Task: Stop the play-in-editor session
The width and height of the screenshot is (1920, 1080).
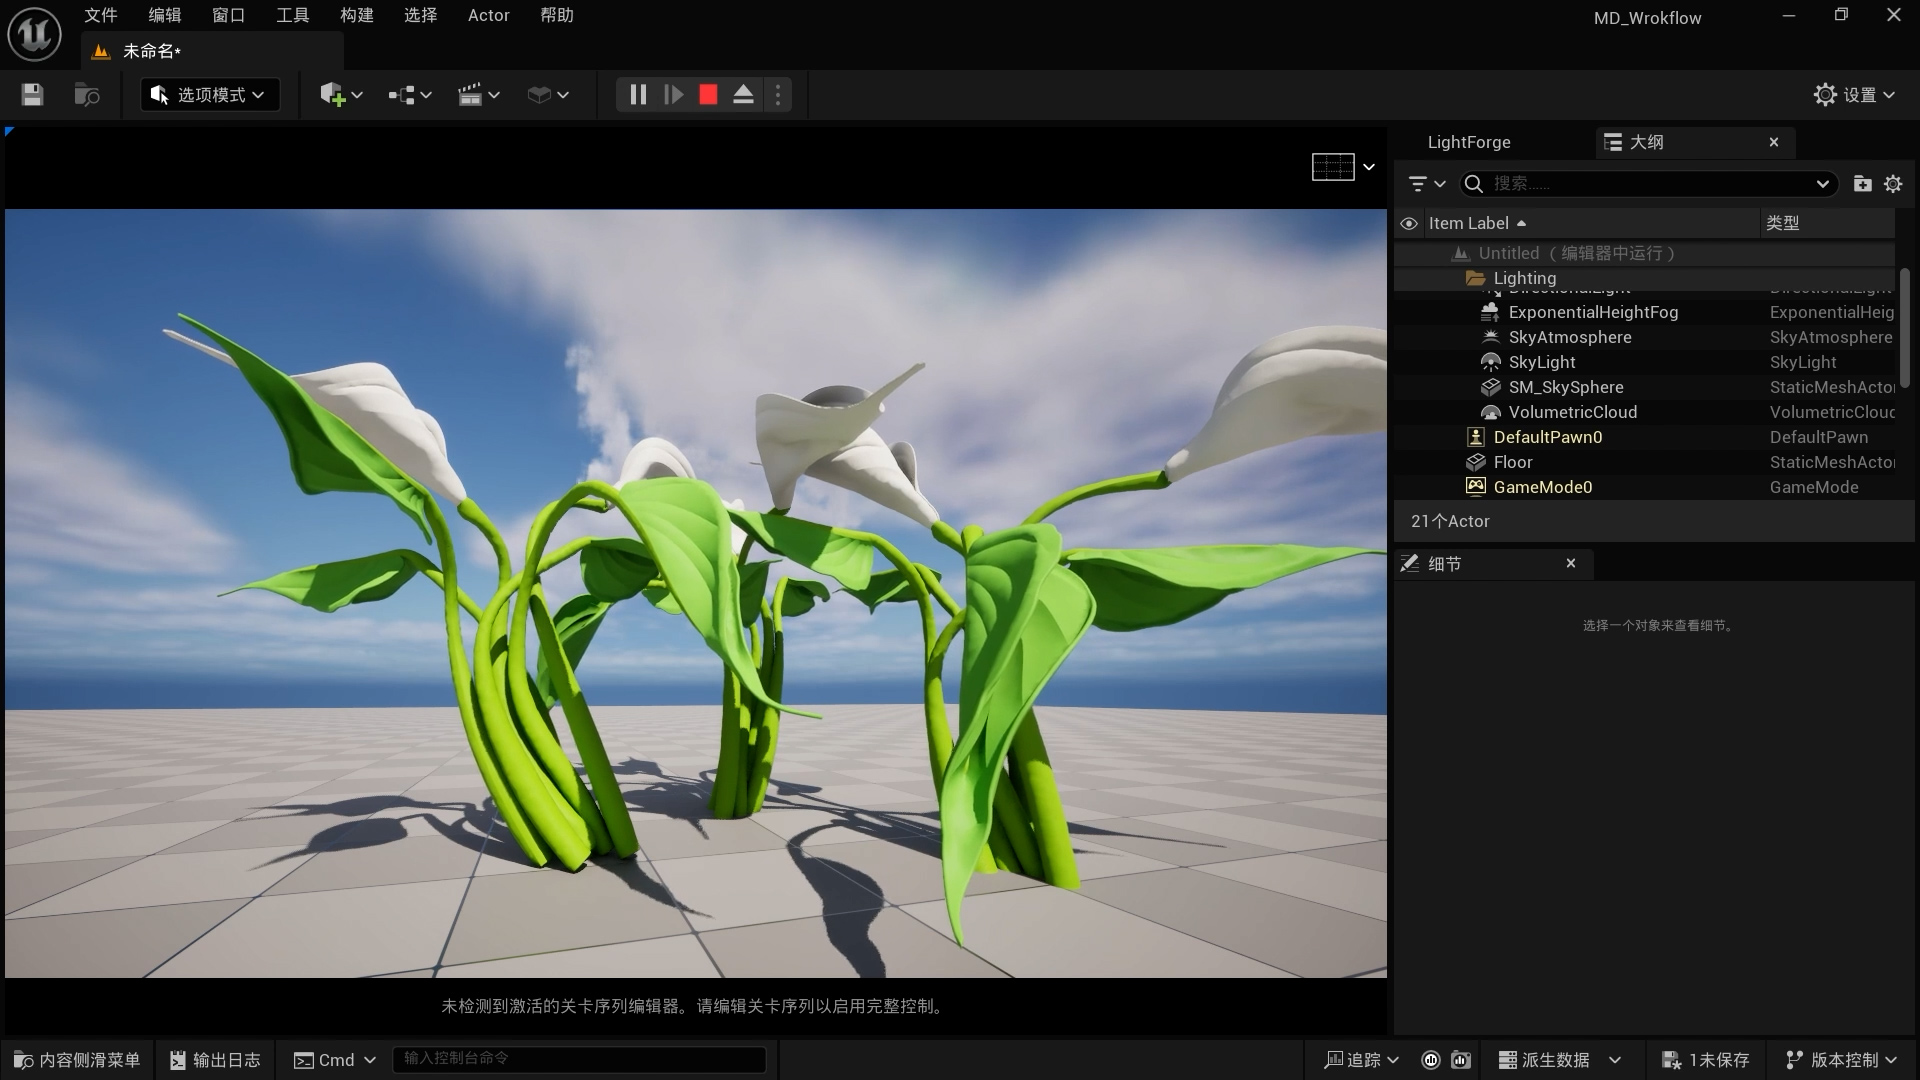Action: pyautogui.click(x=708, y=94)
